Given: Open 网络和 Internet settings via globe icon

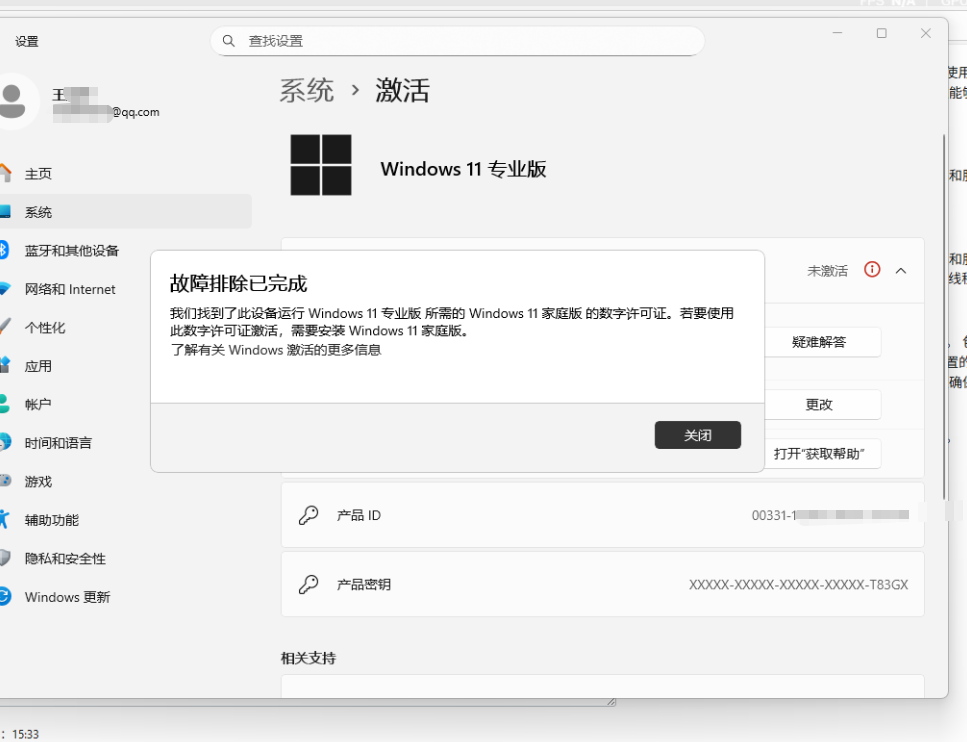Looking at the screenshot, I should (x=12, y=289).
